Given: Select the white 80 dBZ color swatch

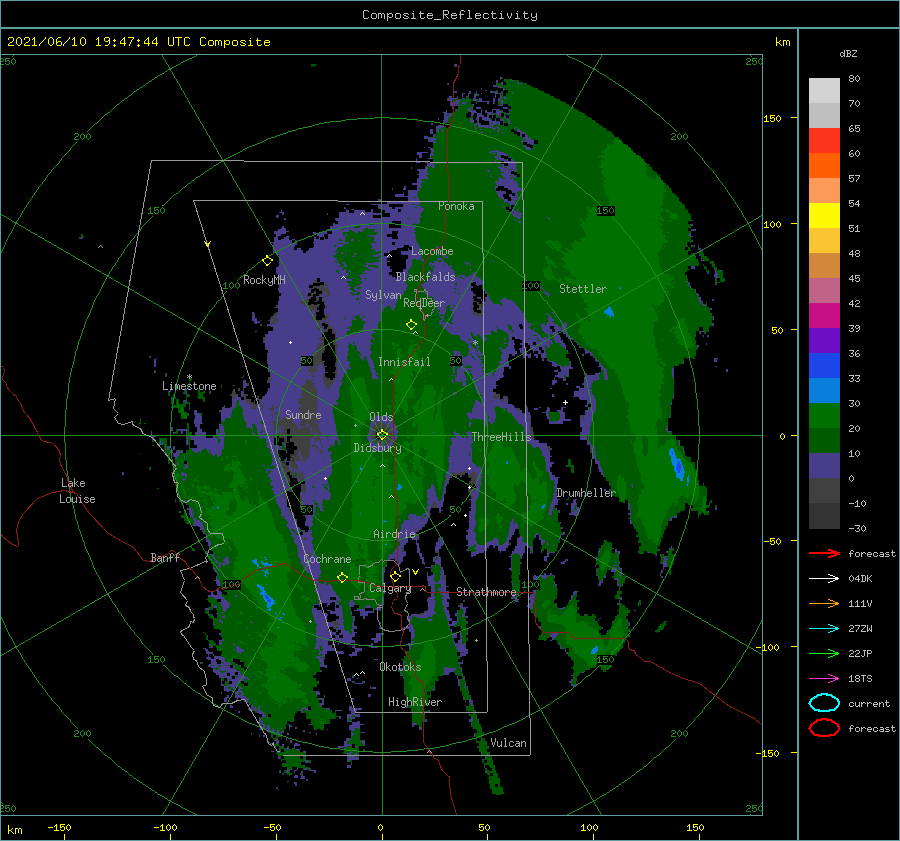Looking at the screenshot, I should [824, 90].
